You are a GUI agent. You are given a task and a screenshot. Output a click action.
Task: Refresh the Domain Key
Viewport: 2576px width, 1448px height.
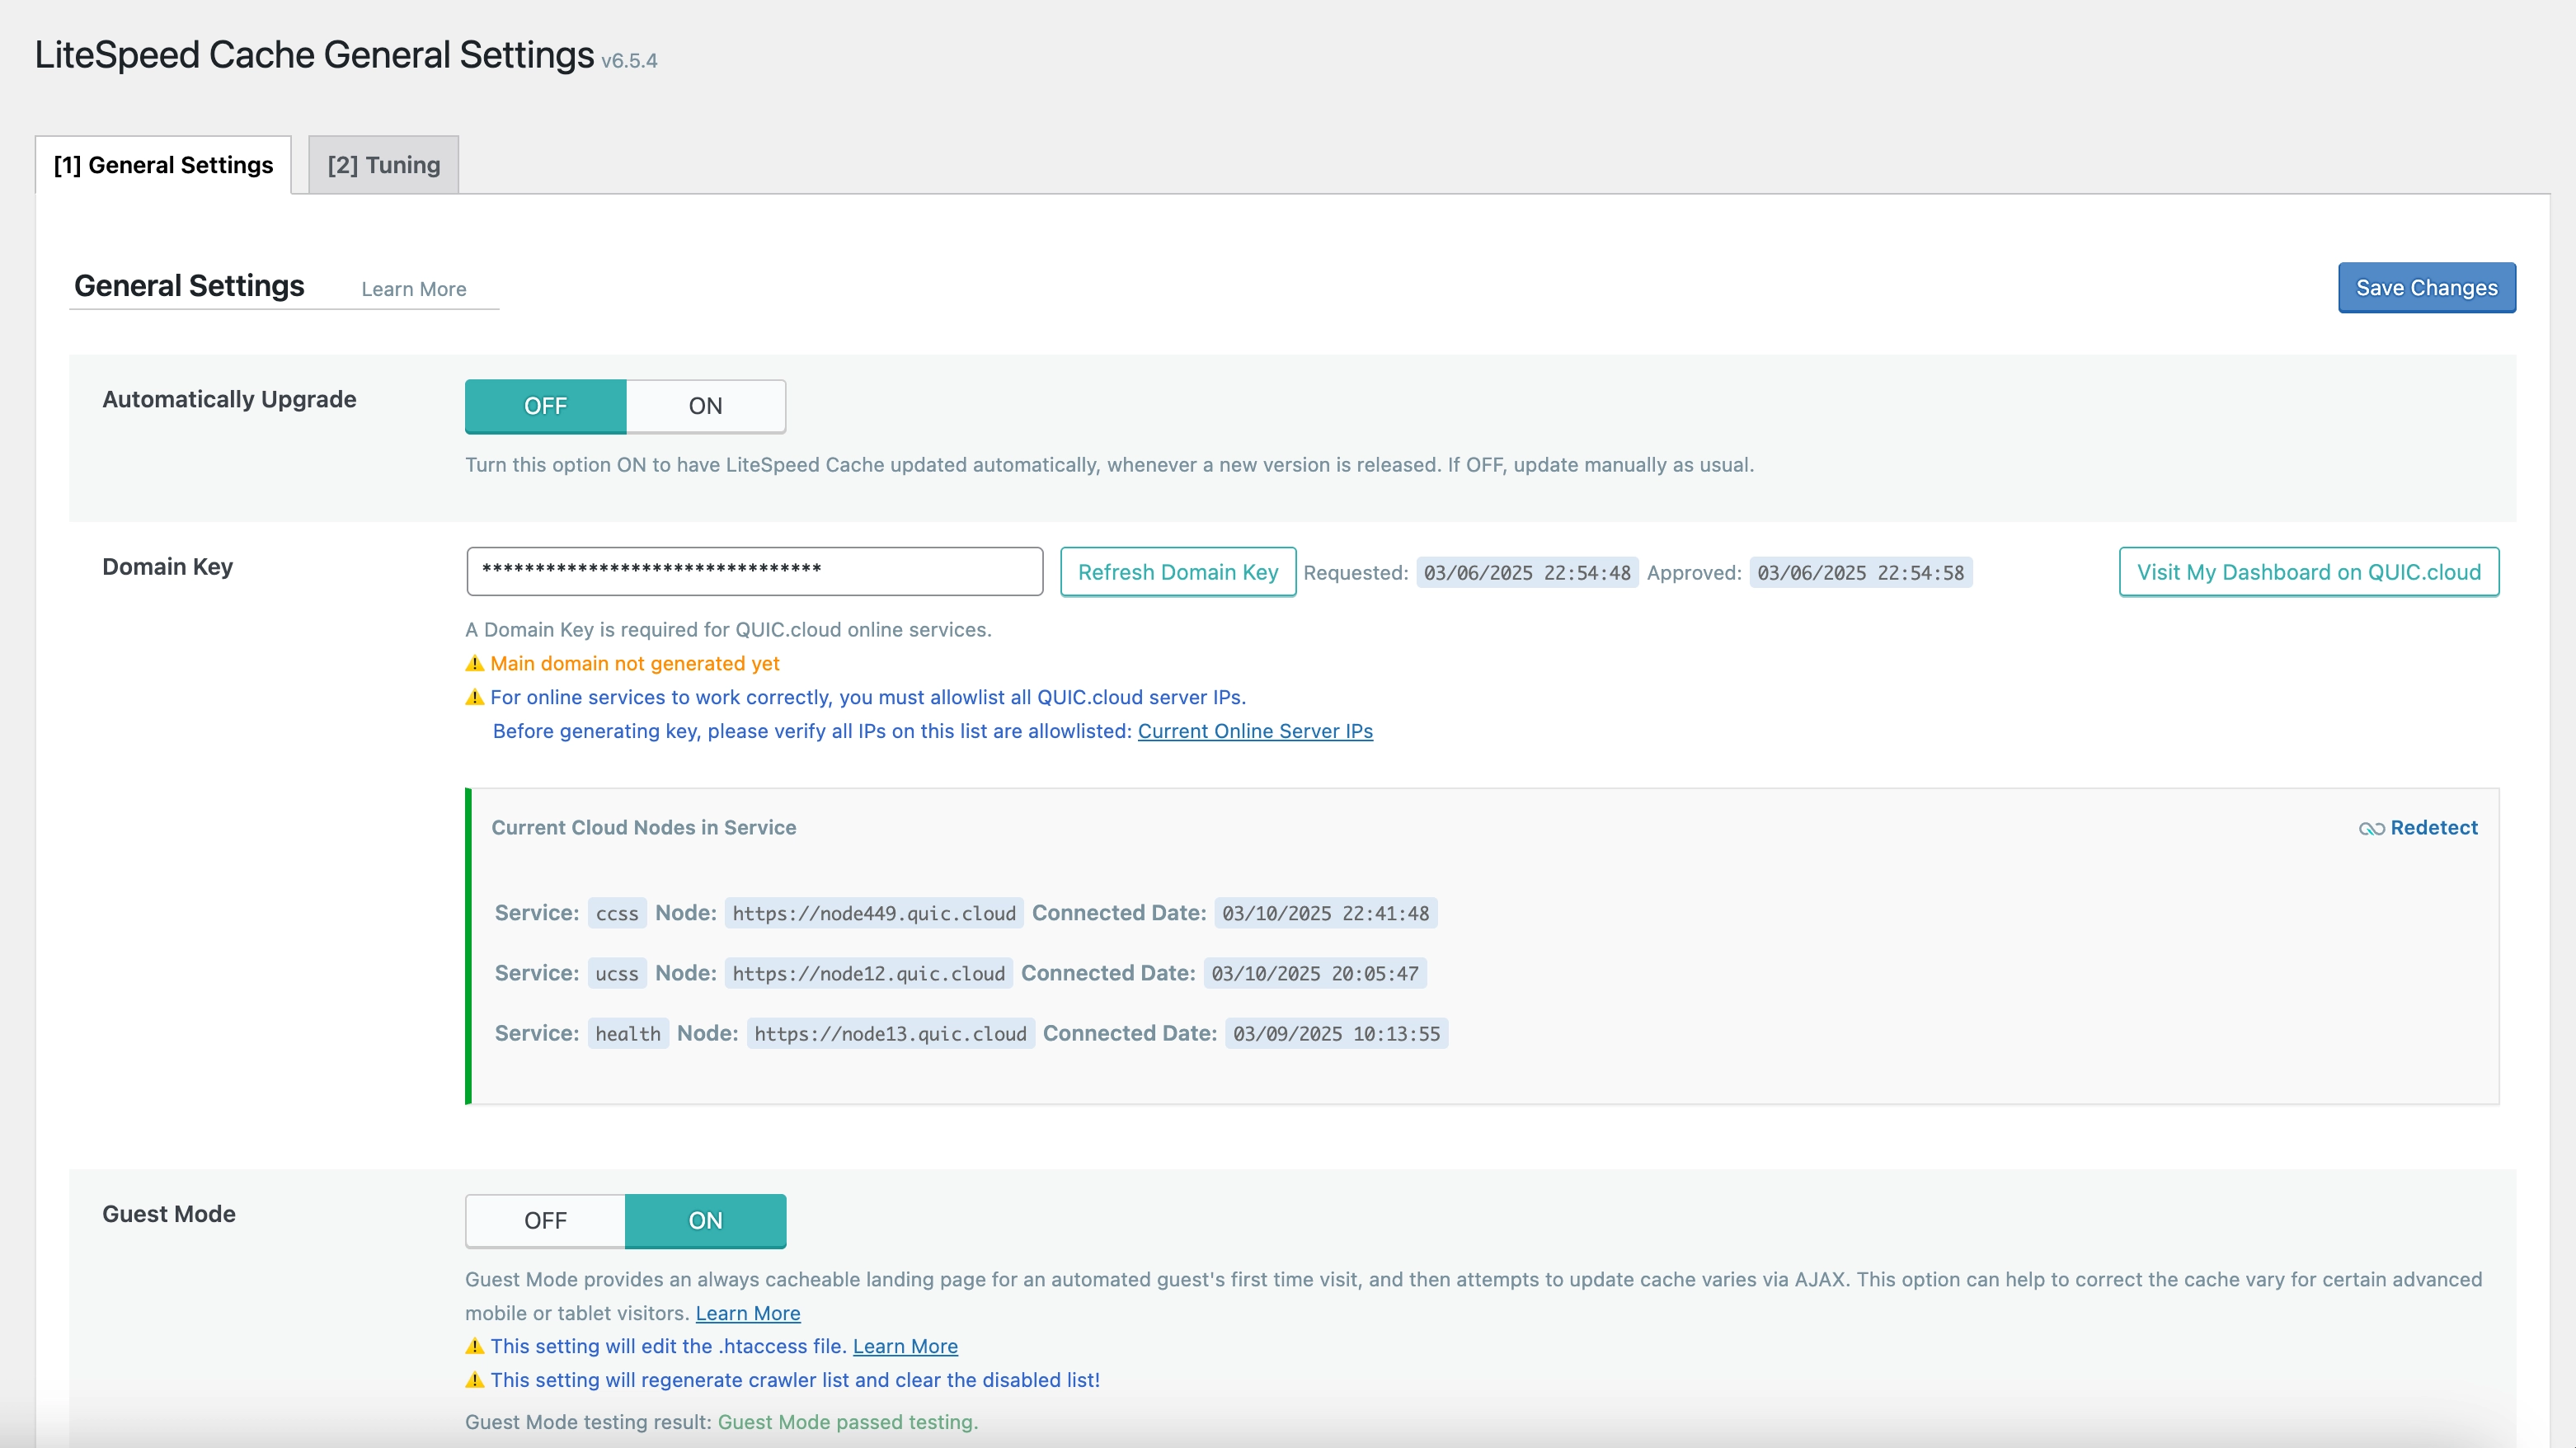(1178, 572)
